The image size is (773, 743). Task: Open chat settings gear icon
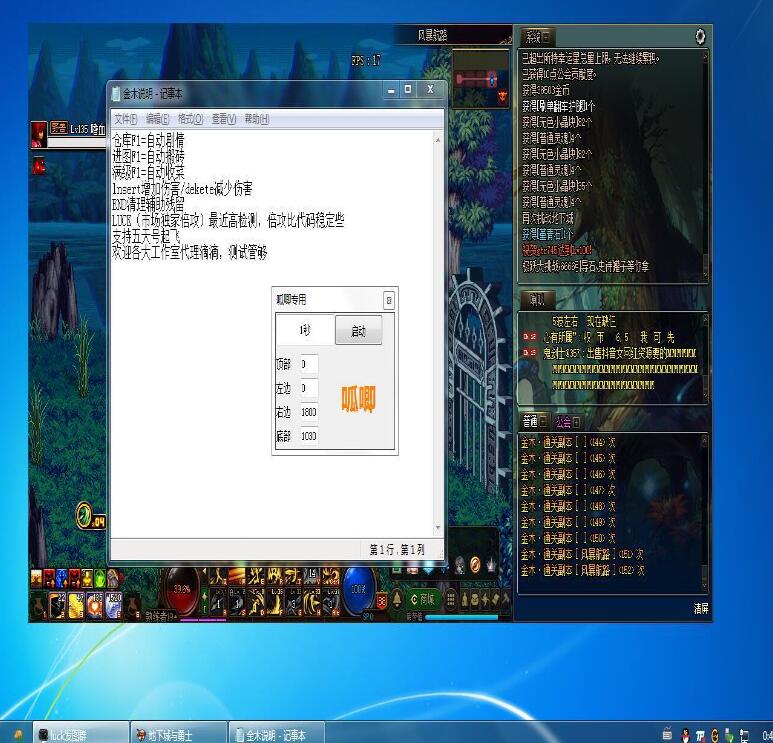point(700,36)
